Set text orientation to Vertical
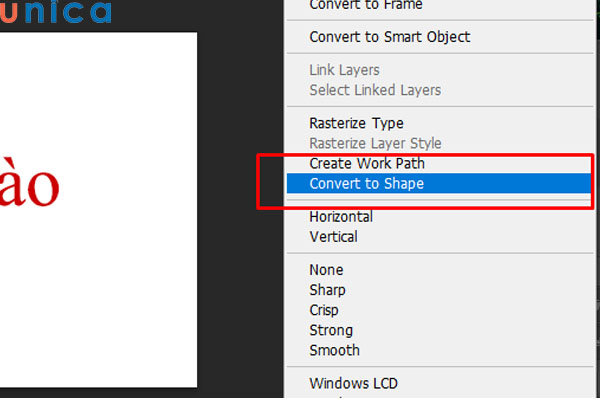Viewport: 600px width, 400px height. (333, 237)
